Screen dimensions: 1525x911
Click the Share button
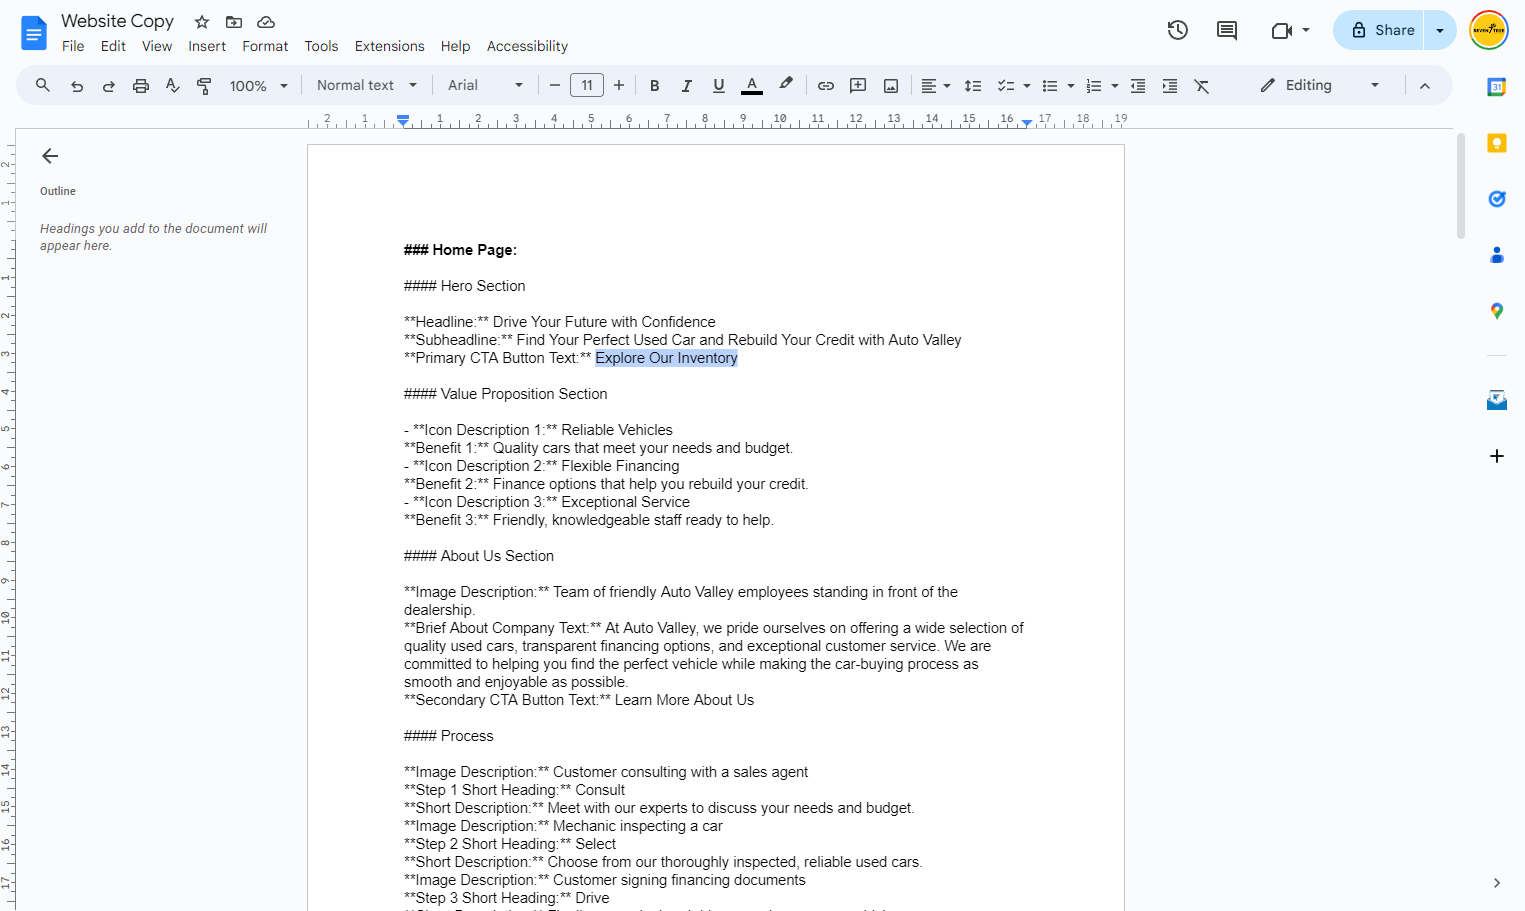pyautogui.click(x=1379, y=30)
